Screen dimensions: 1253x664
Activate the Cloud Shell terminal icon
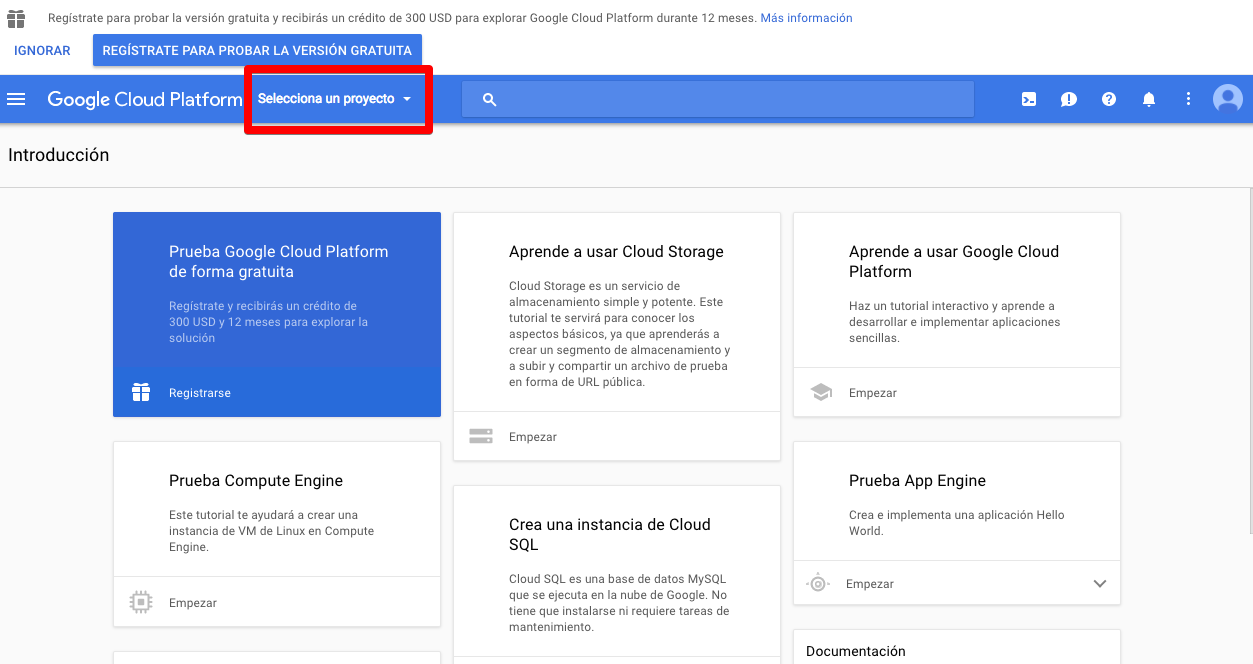pos(1028,99)
